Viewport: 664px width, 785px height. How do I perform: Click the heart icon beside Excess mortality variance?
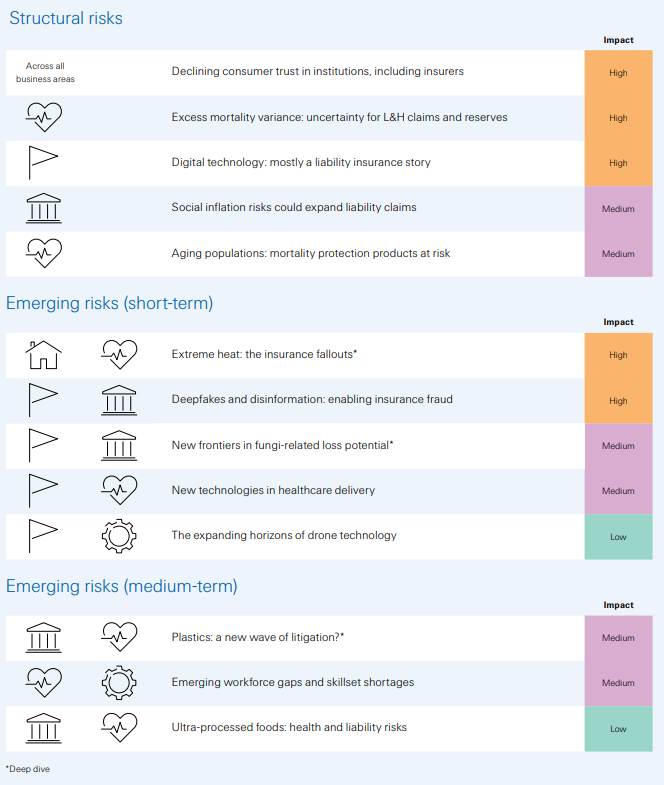pos(44,117)
